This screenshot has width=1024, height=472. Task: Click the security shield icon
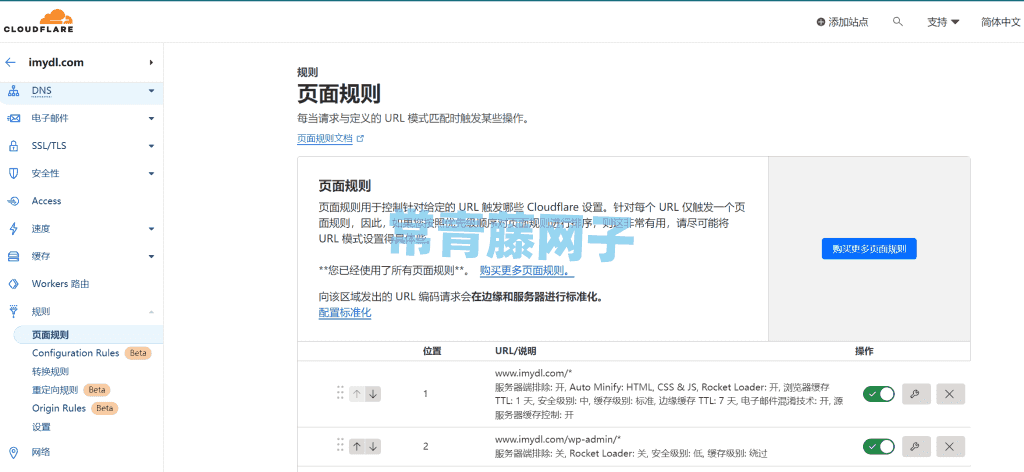[x=13, y=174]
